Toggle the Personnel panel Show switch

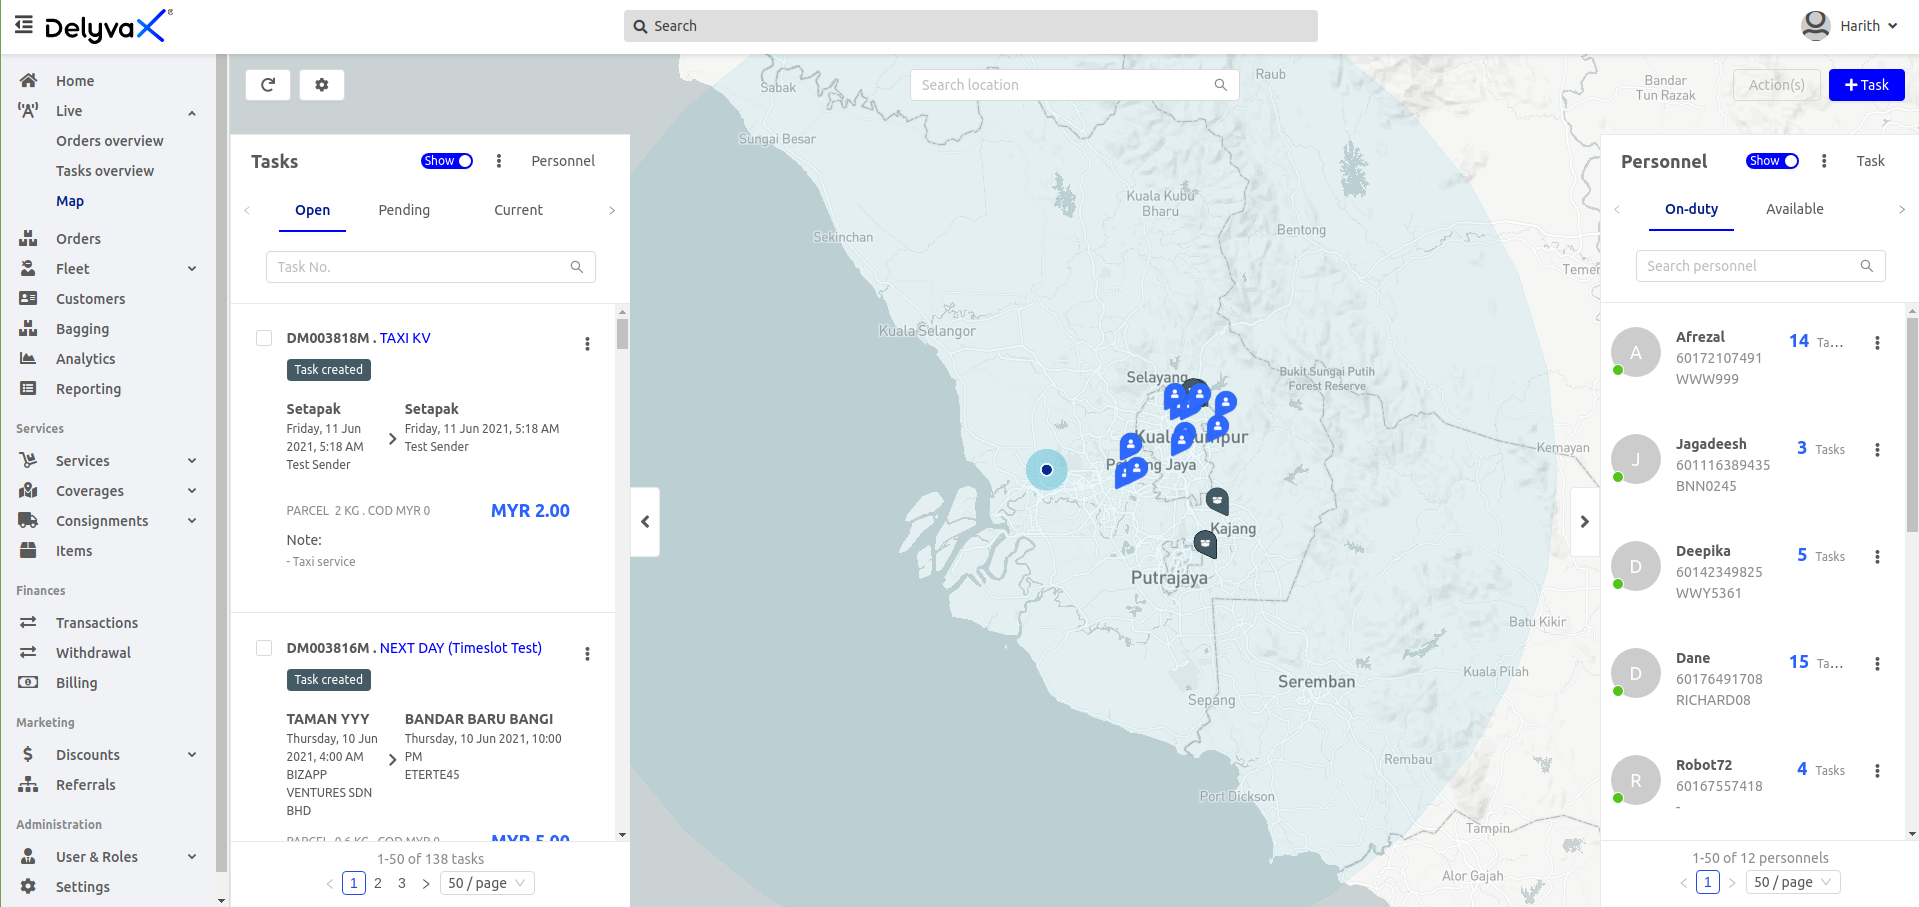click(x=1771, y=161)
